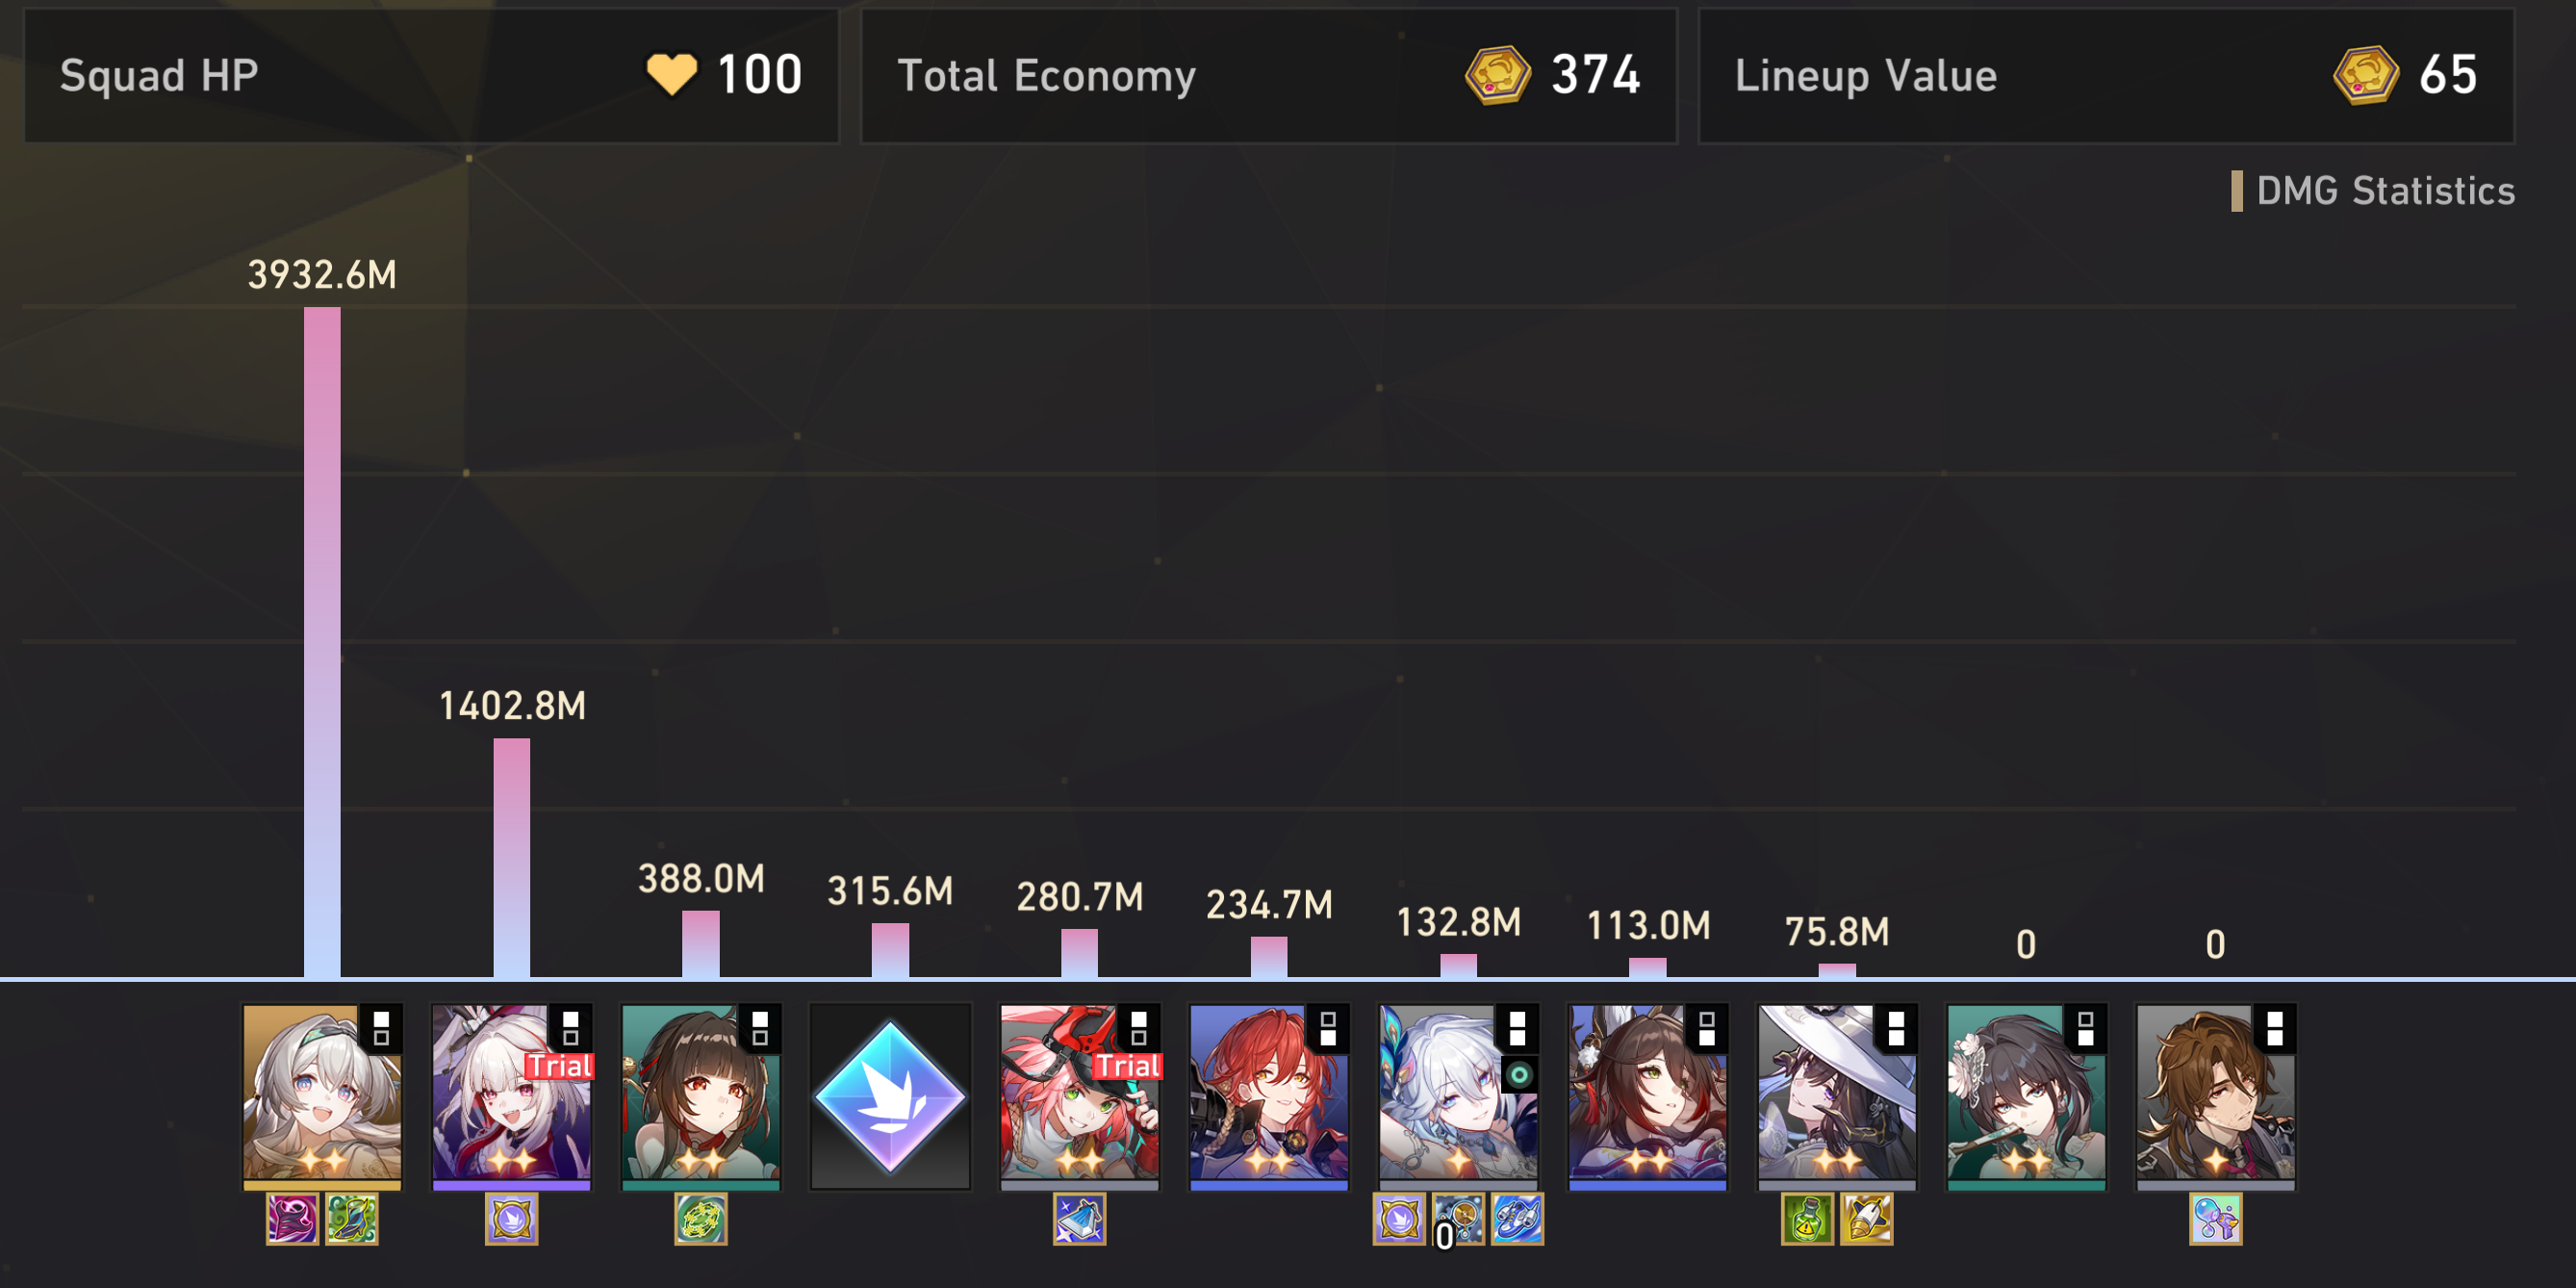Click the white witch hat character portrait
The height and width of the screenshot is (1288, 2576).
click(1837, 1097)
